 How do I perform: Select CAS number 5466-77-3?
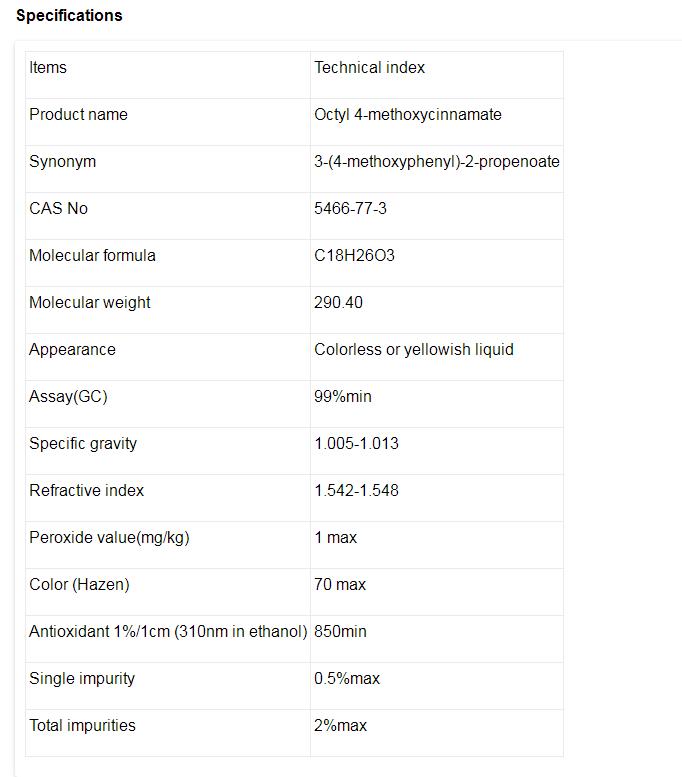coord(350,209)
